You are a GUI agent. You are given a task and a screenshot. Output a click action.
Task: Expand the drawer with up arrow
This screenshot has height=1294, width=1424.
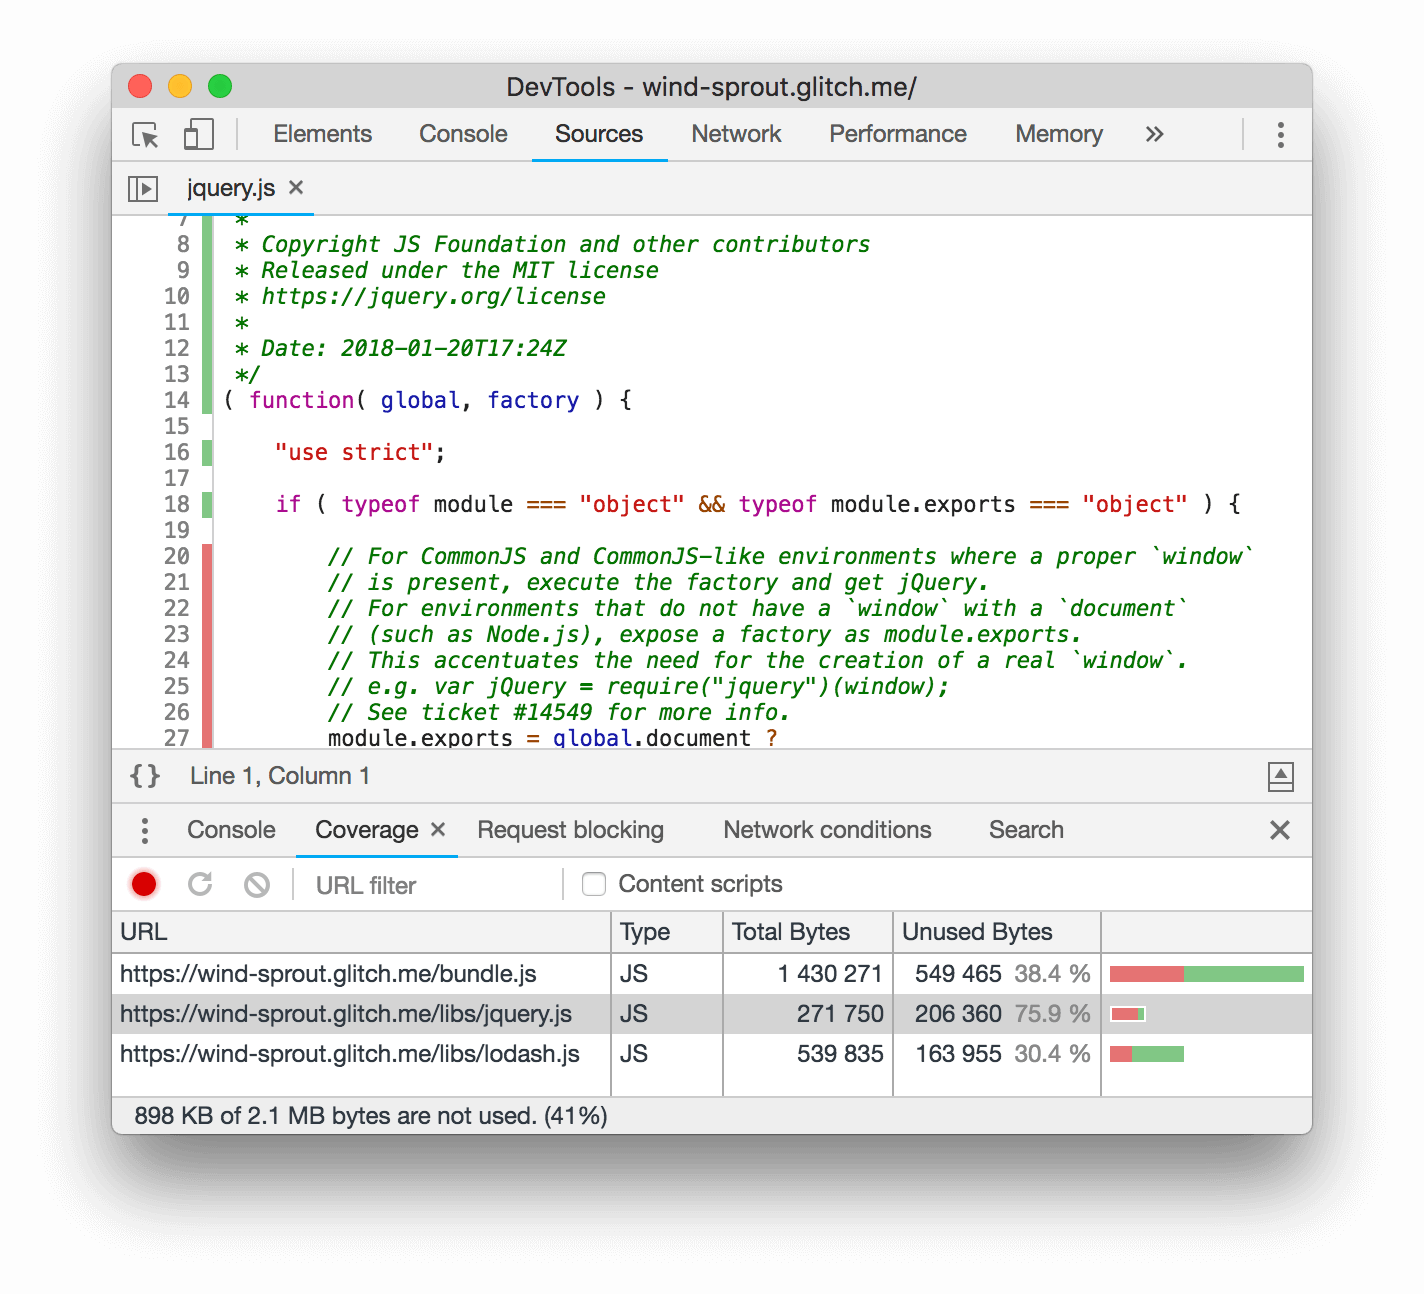(1279, 776)
